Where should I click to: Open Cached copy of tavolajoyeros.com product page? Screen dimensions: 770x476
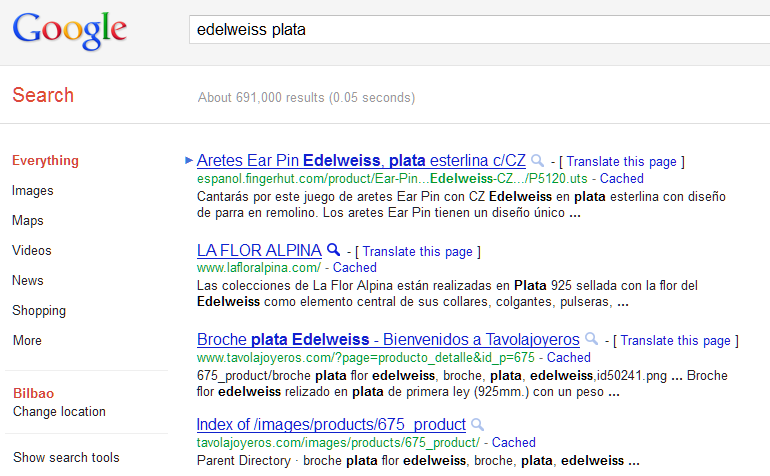click(x=569, y=357)
